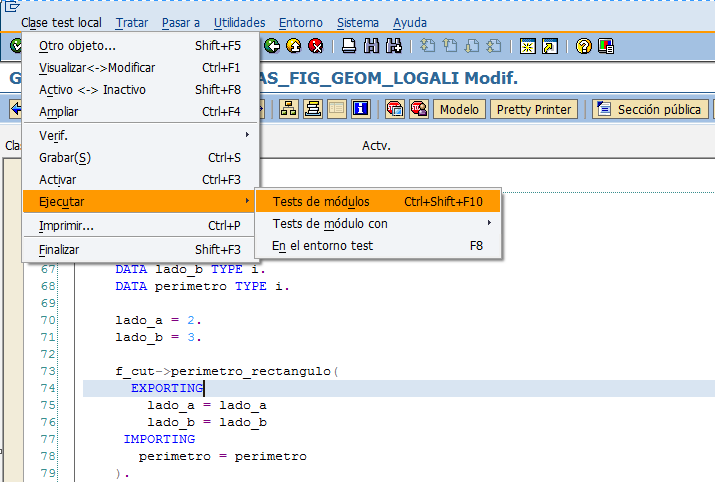
Task: Click the greyed-out window layout icon
Action: (337, 109)
